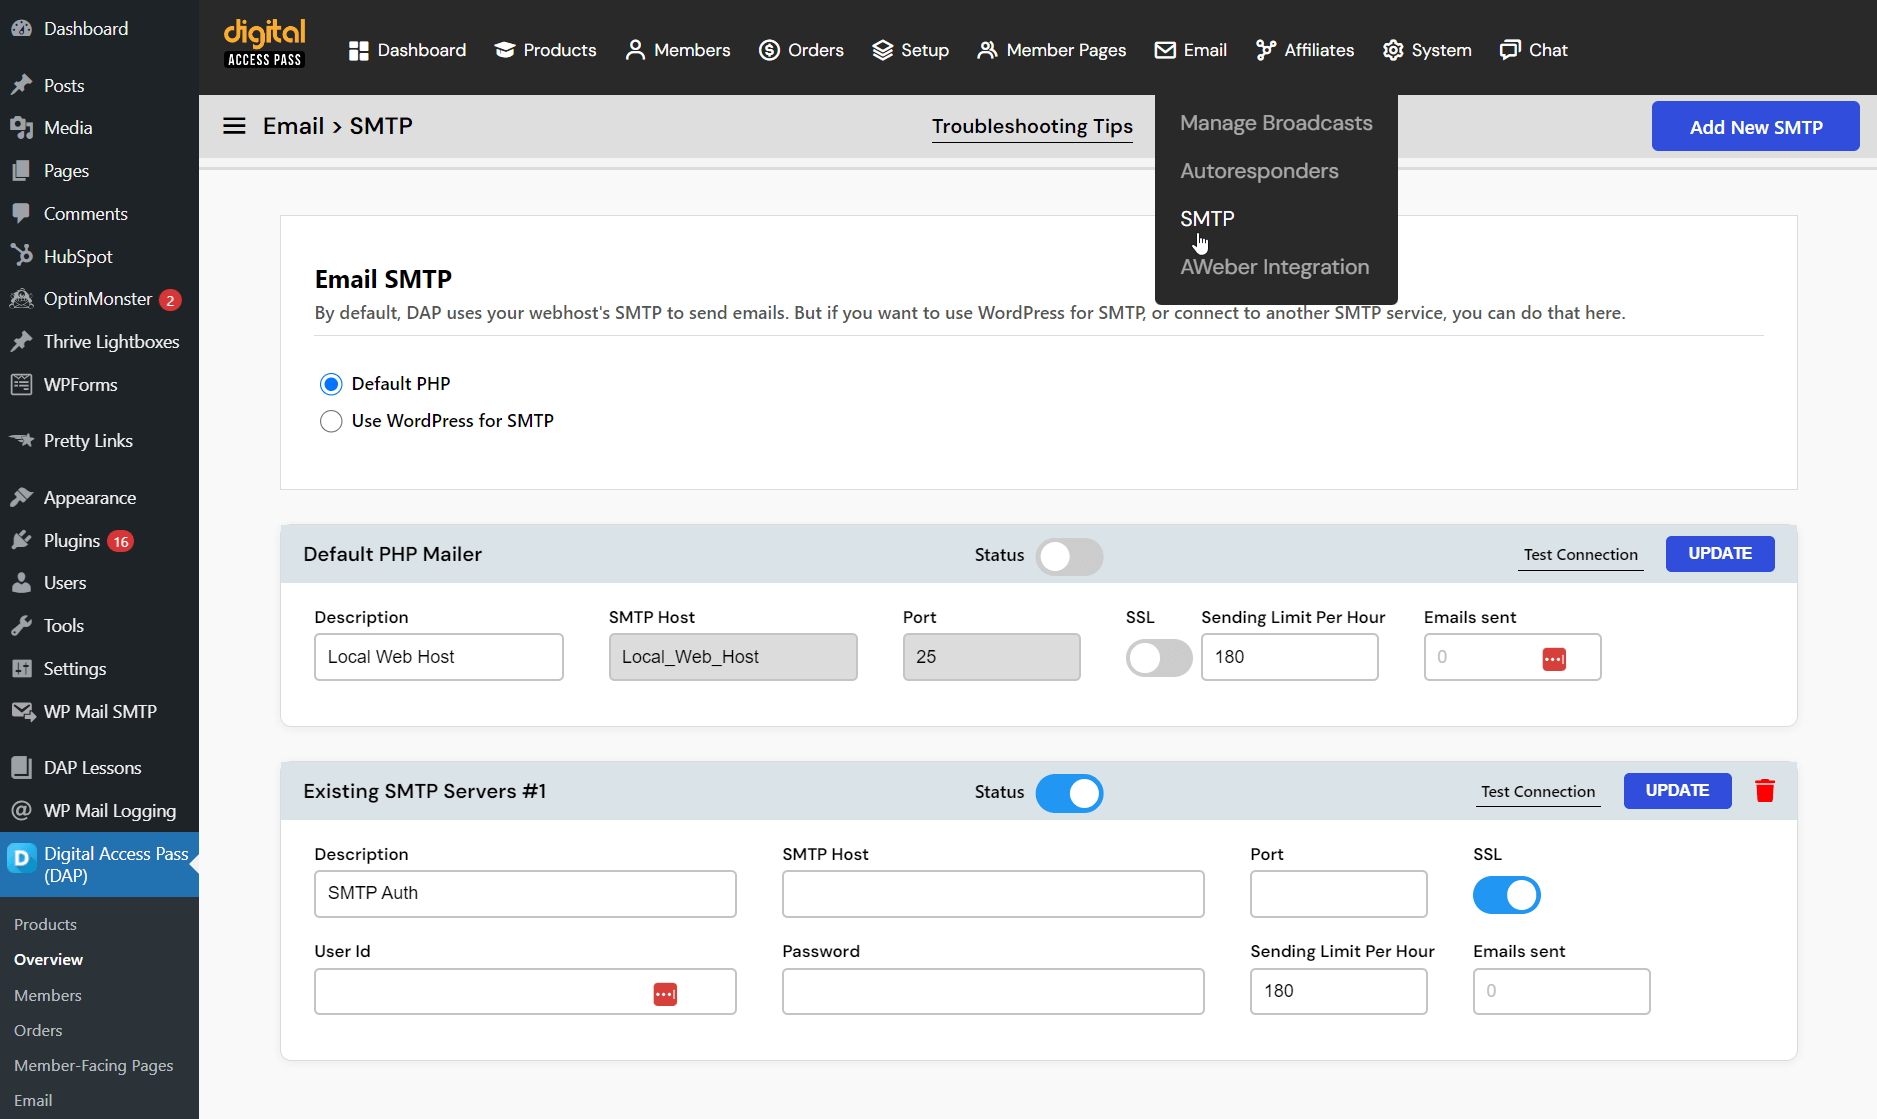
Task: Click the Affiliates icon in the nav bar
Action: 1265,49
